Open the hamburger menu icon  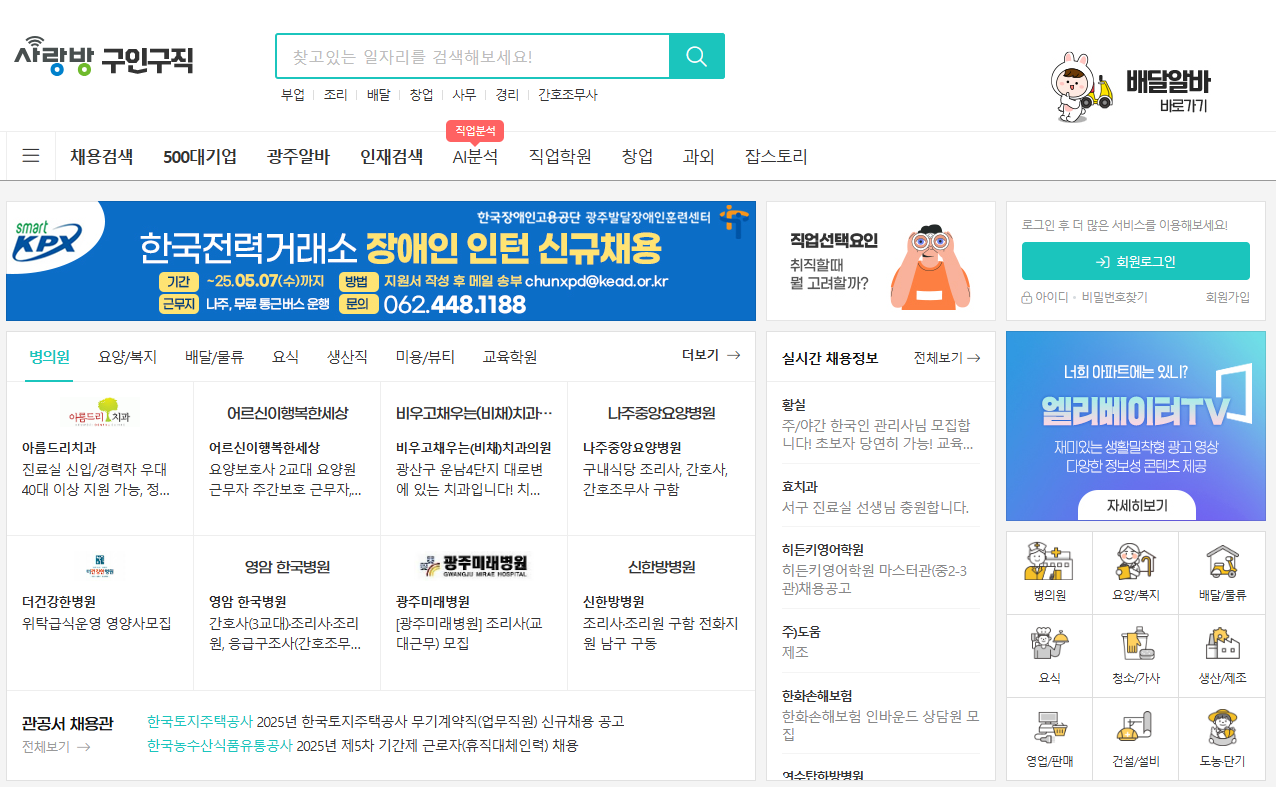[31, 156]
